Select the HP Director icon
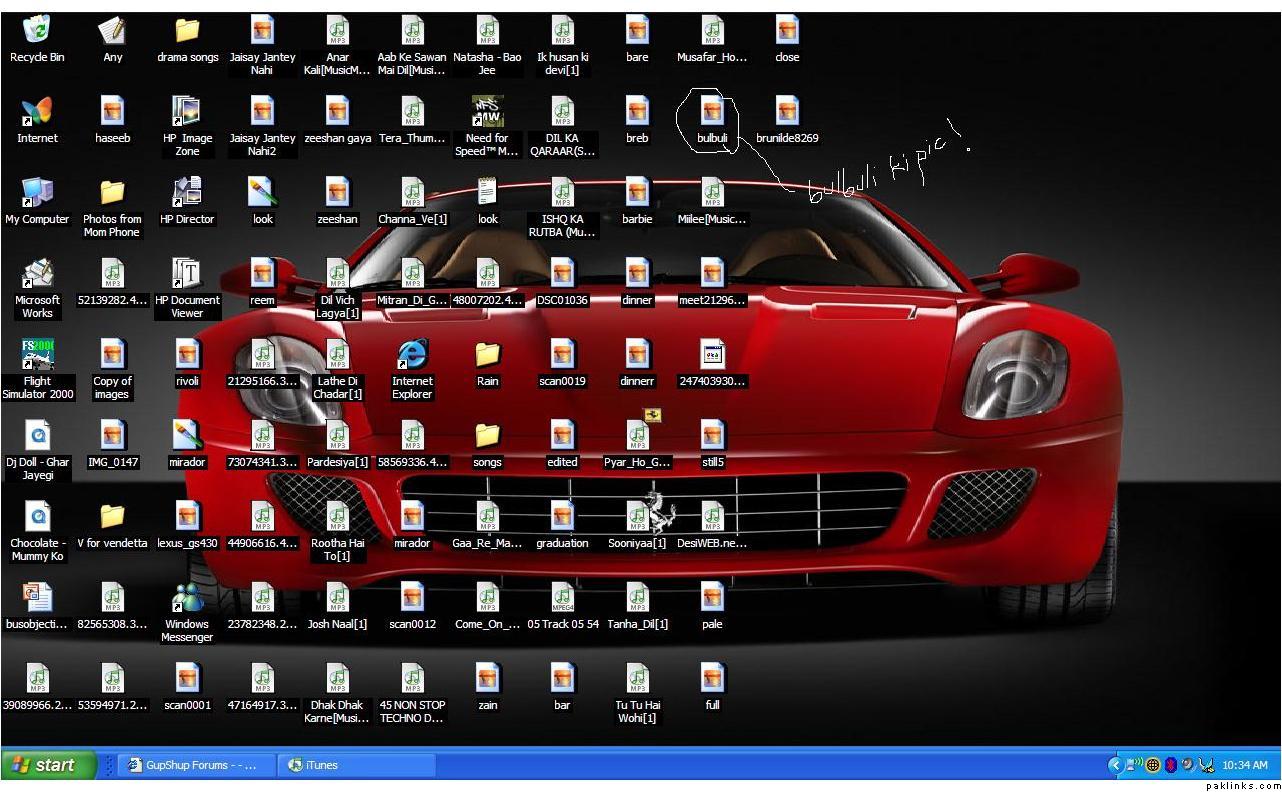 coord(187,193)
